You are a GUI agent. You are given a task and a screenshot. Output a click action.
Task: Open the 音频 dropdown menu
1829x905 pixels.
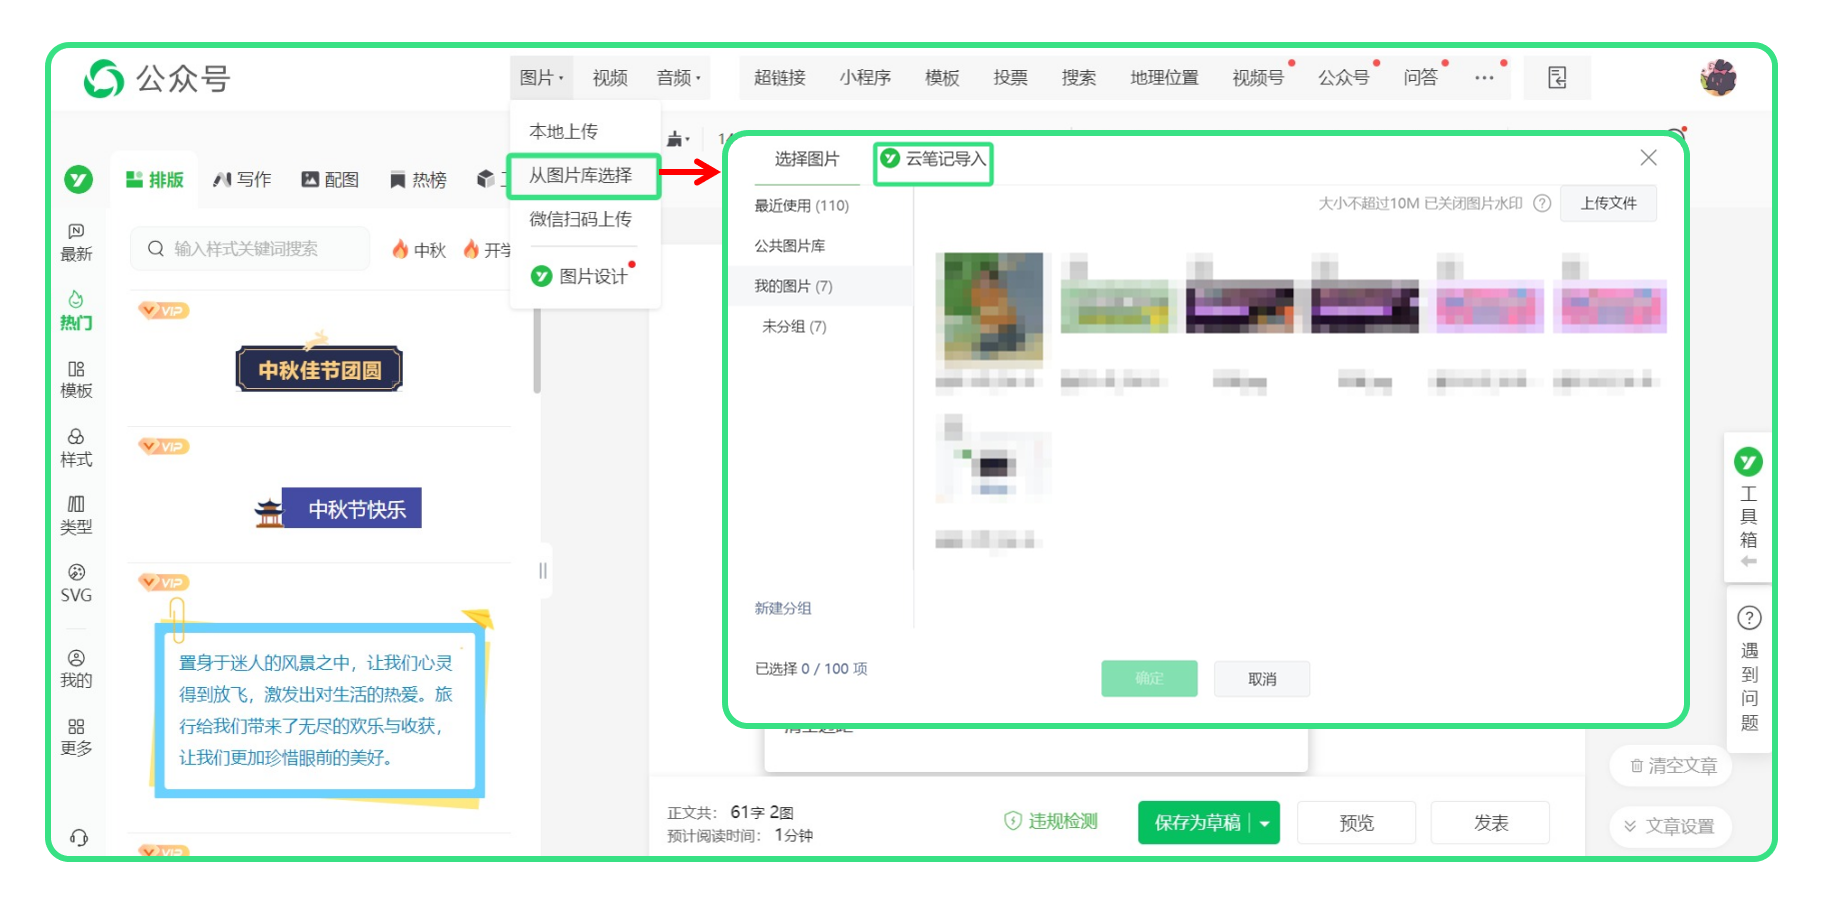tap(678, 78)
